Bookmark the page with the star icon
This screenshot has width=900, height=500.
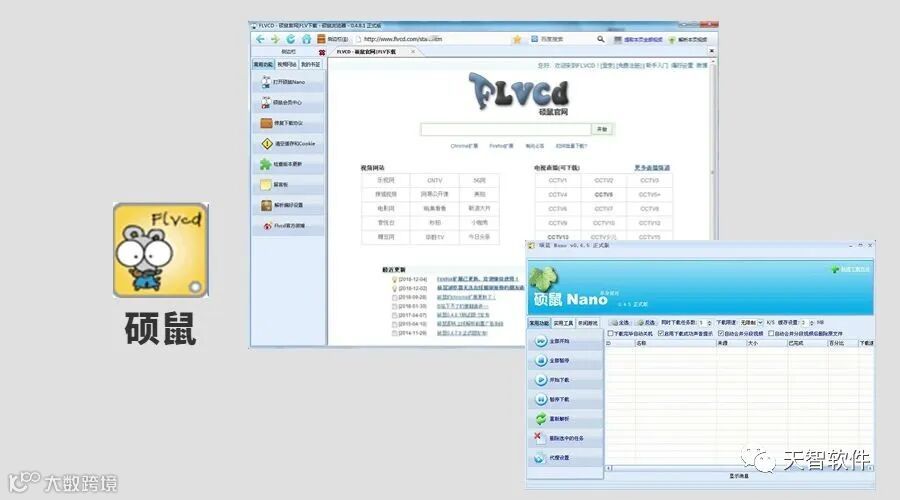(x=517, y=39)
